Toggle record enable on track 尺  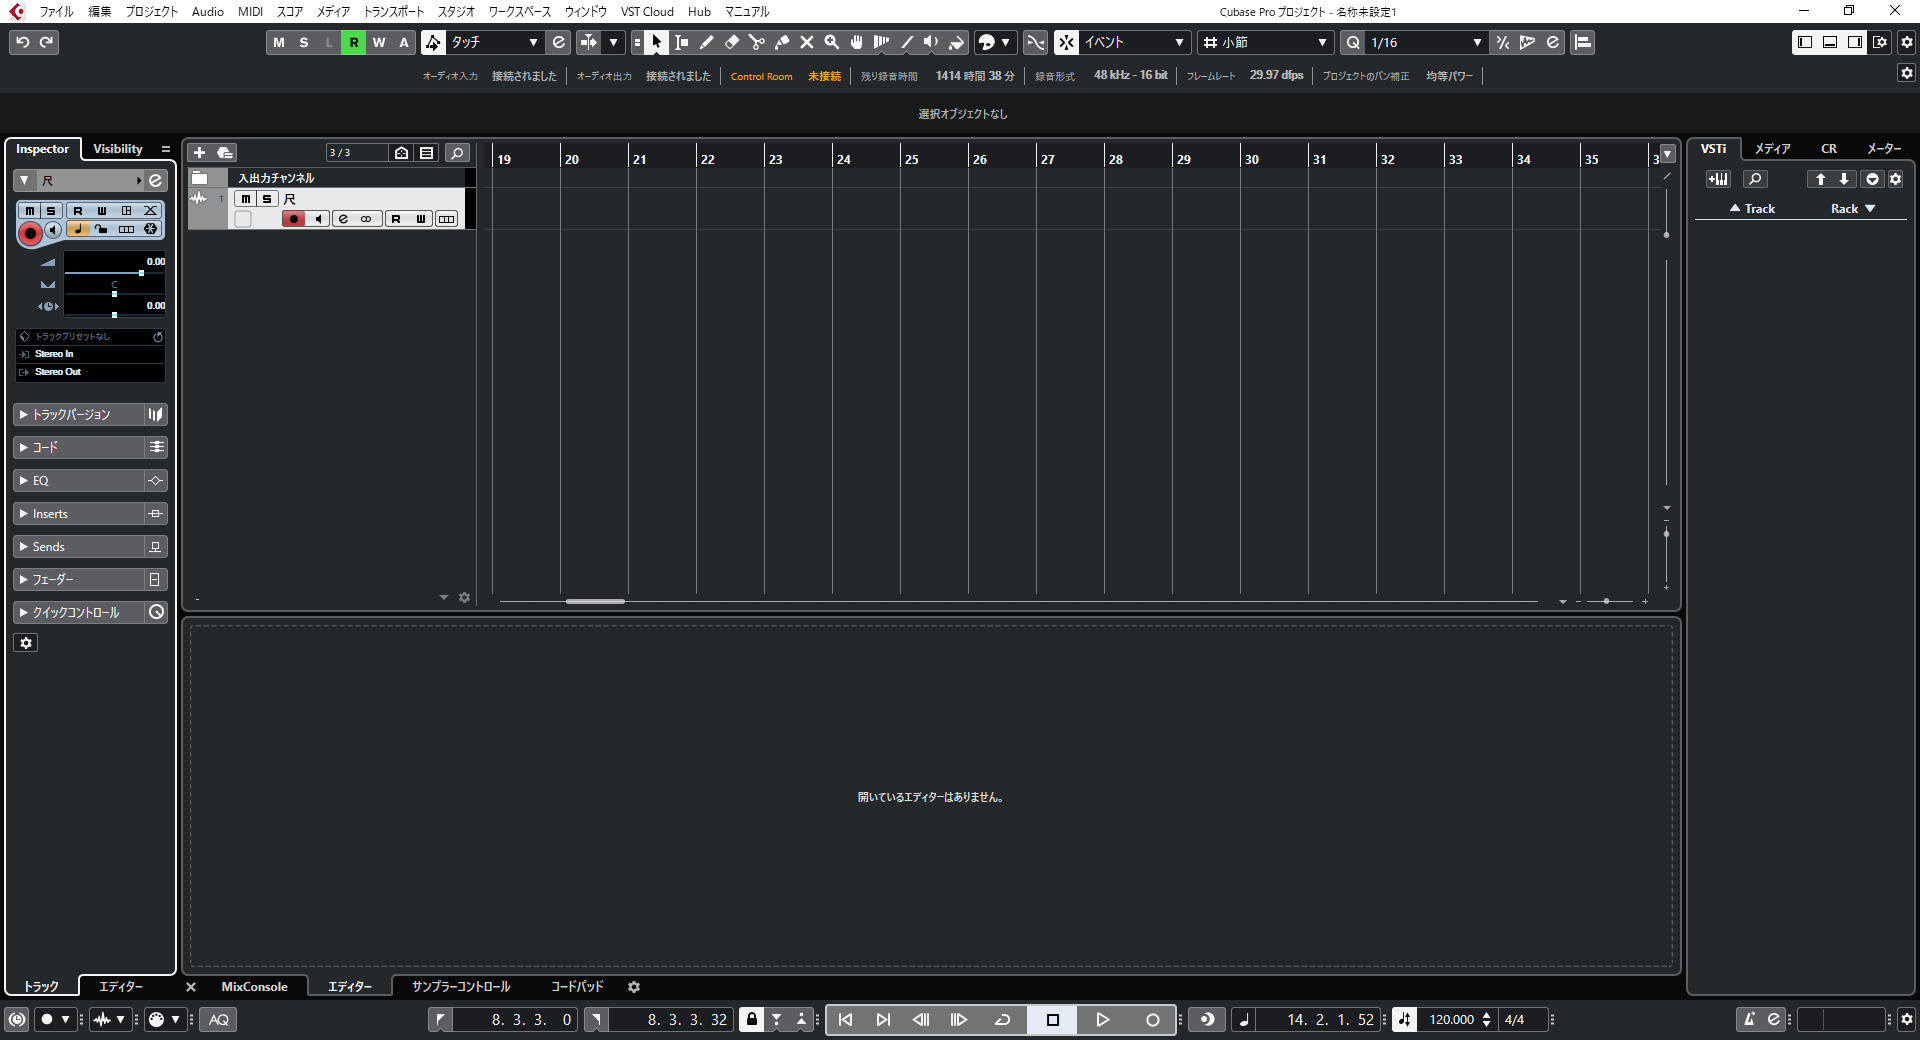tap(293, 218)
